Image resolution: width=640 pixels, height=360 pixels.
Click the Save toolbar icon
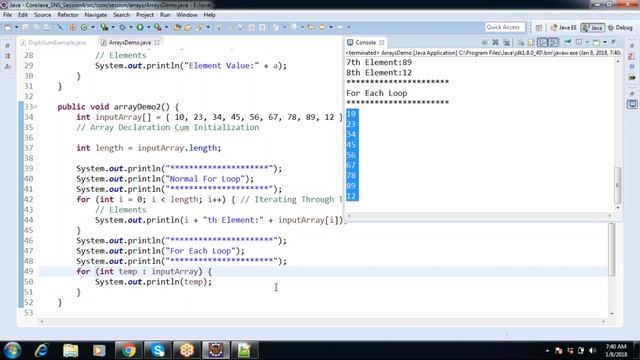pos(25,27)
